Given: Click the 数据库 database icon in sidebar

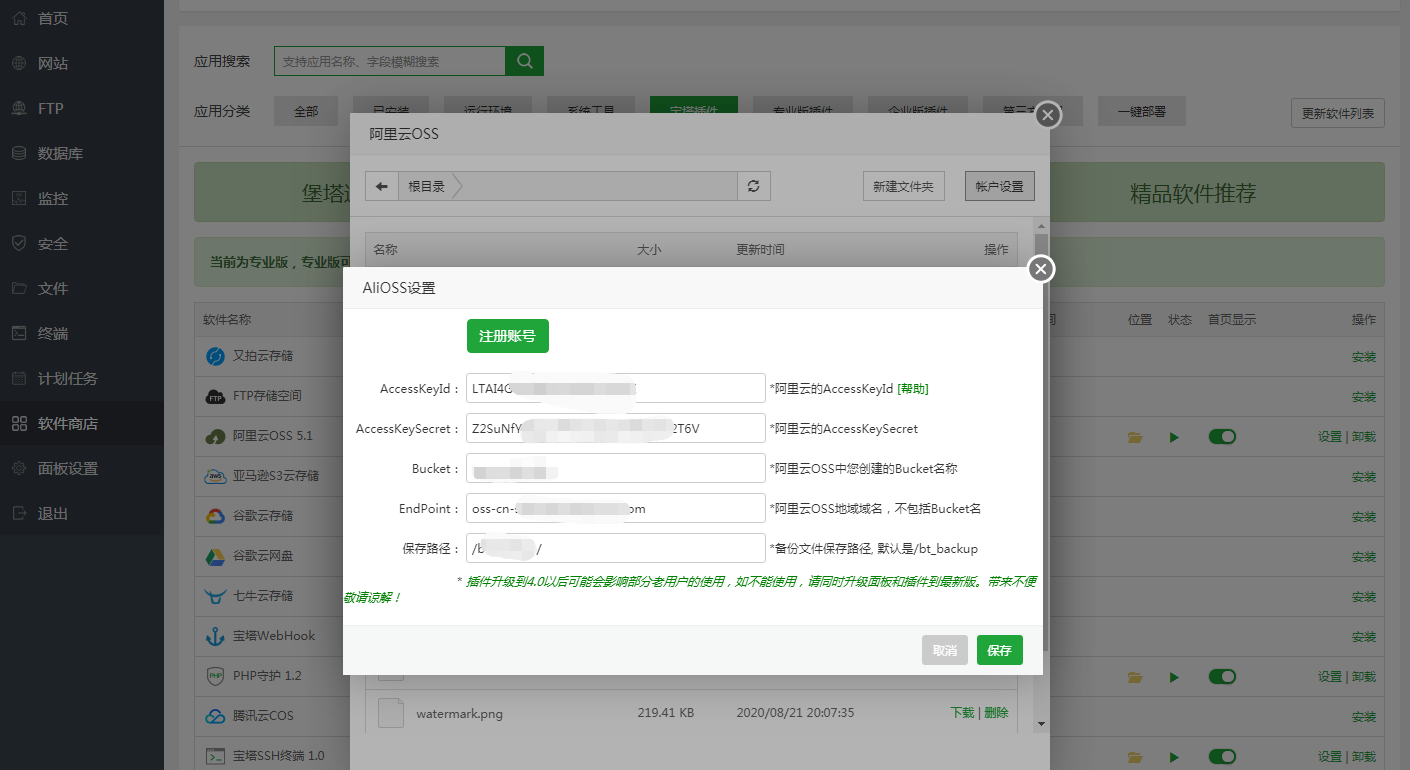Looking at the screenshot, I should (x=19, y=153).
